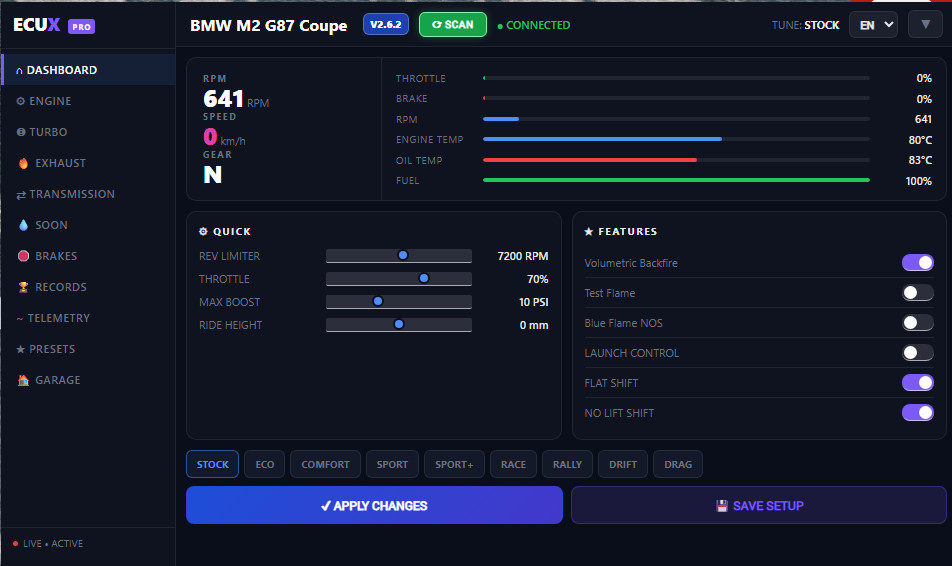Select the Race preset

tap(514, 464)
